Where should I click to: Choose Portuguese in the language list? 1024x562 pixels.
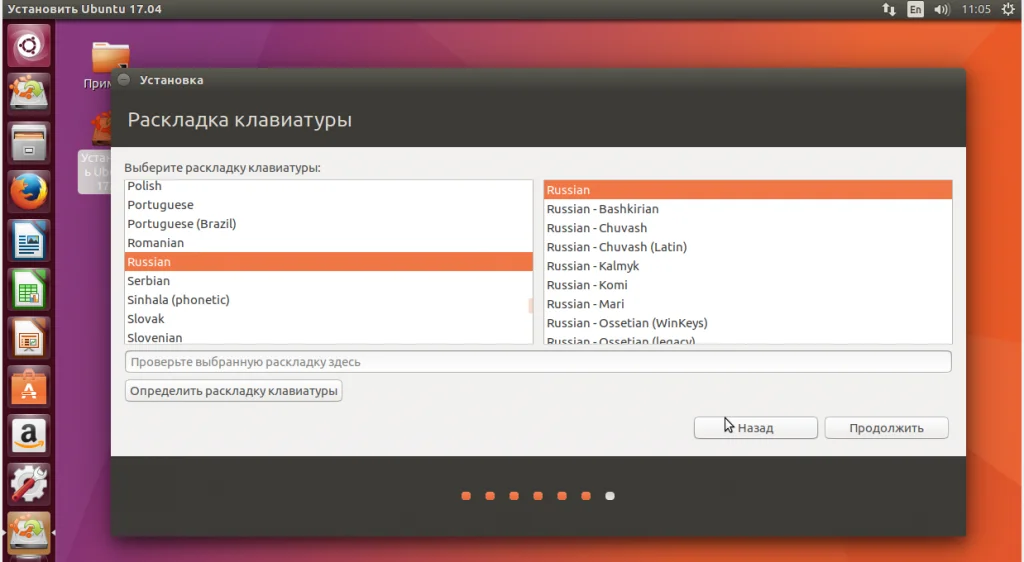[x=328, y=205]
